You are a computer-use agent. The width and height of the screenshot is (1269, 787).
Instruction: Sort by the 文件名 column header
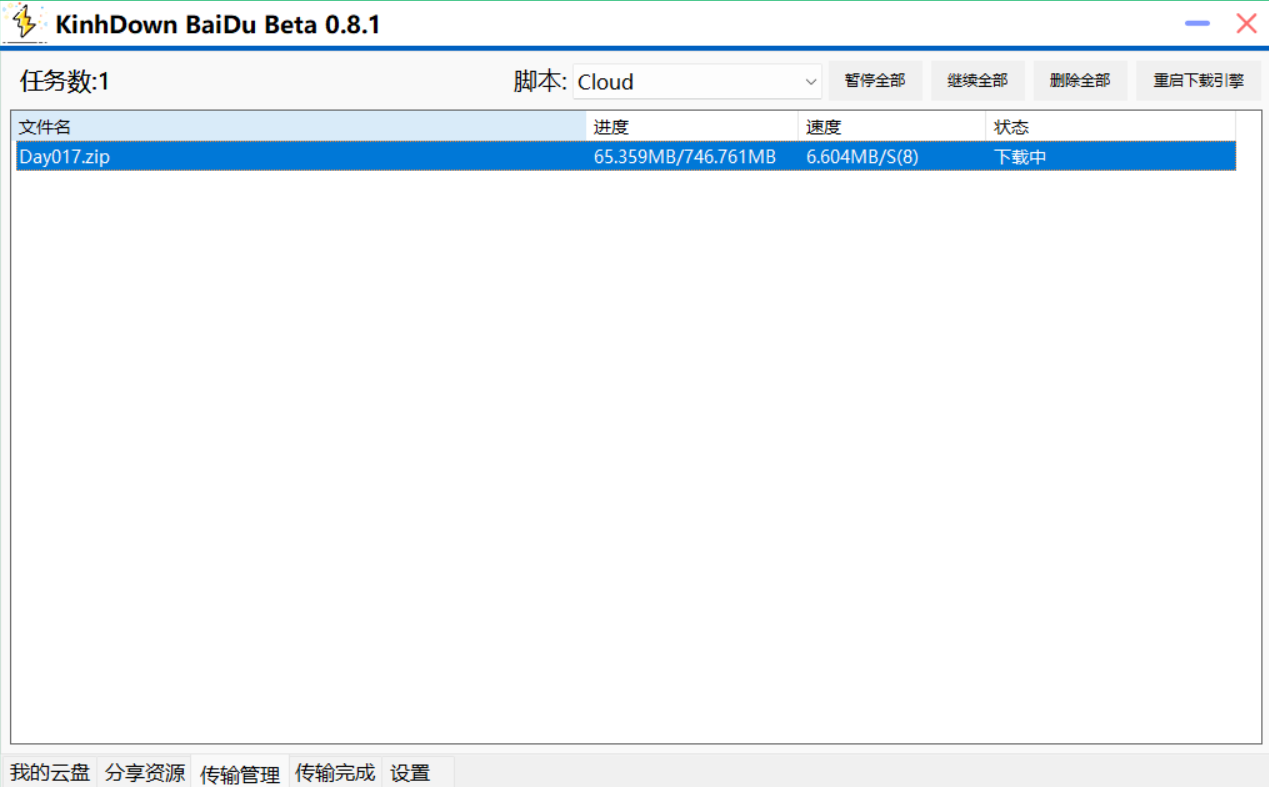pos(300,127)
